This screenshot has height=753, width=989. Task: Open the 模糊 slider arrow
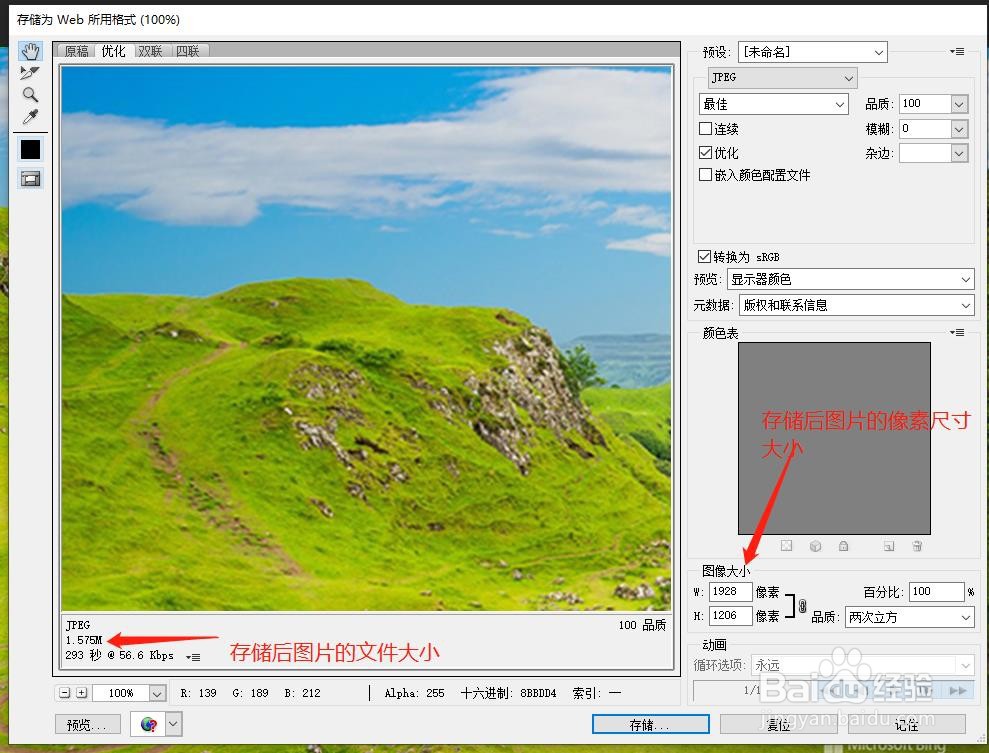(x=959, y=129)
